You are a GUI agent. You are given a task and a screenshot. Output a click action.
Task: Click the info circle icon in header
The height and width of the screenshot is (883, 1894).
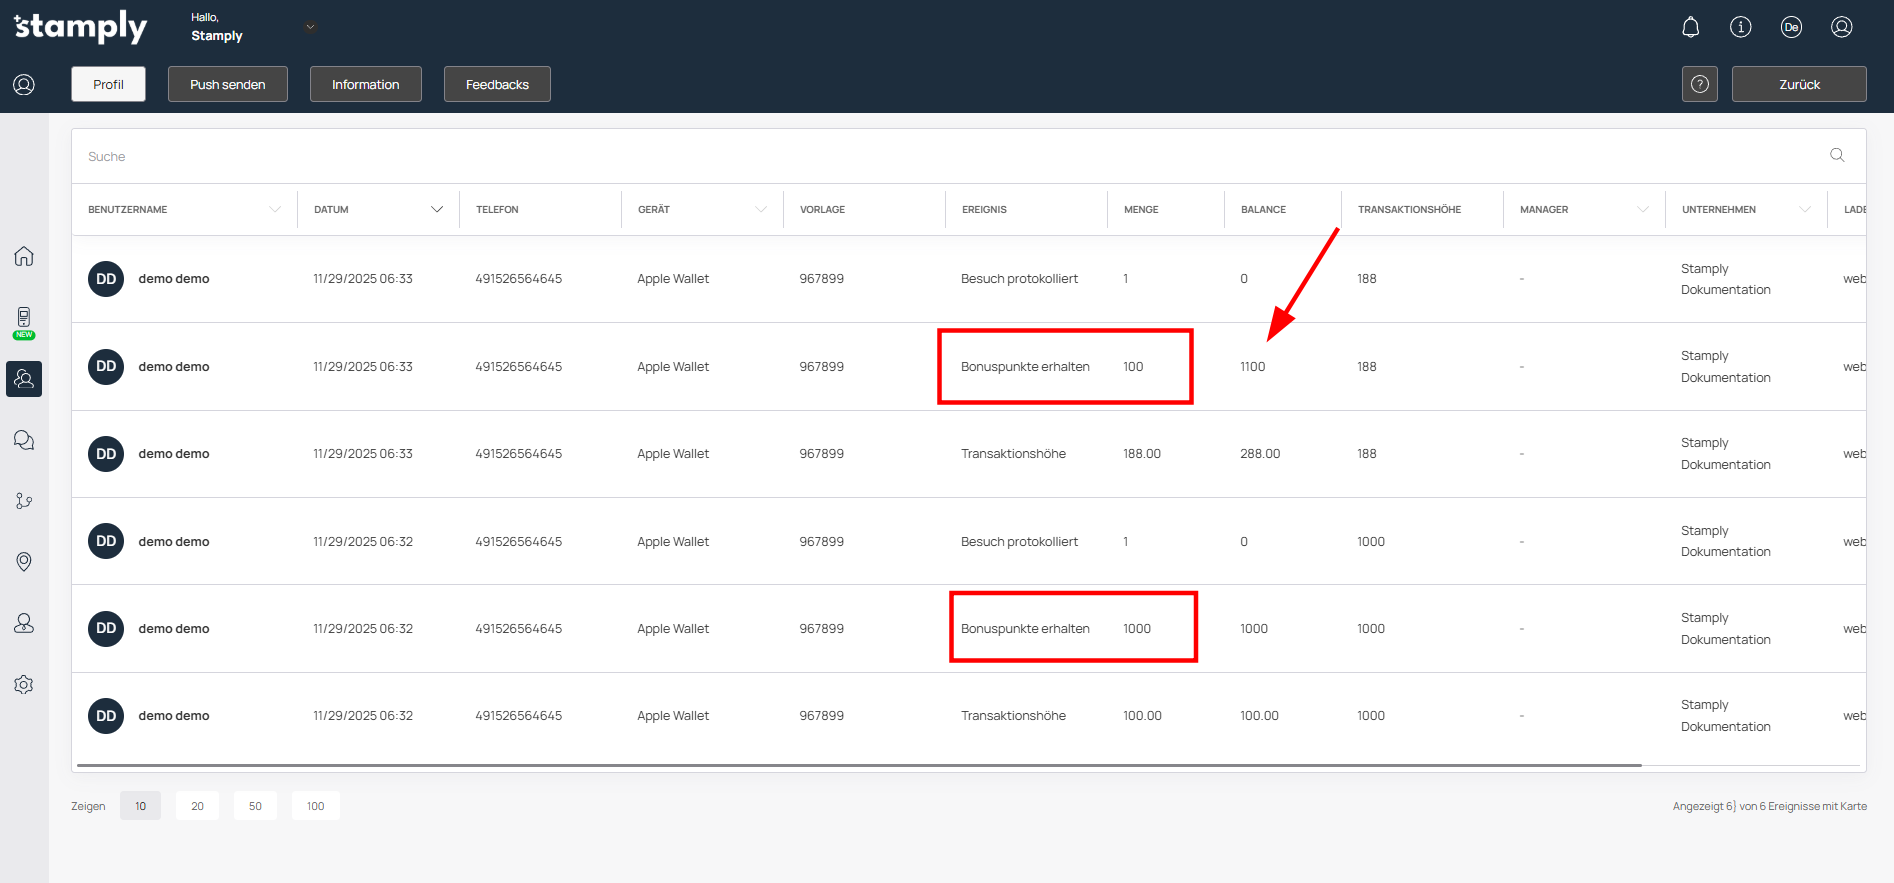click(1740, 27)
